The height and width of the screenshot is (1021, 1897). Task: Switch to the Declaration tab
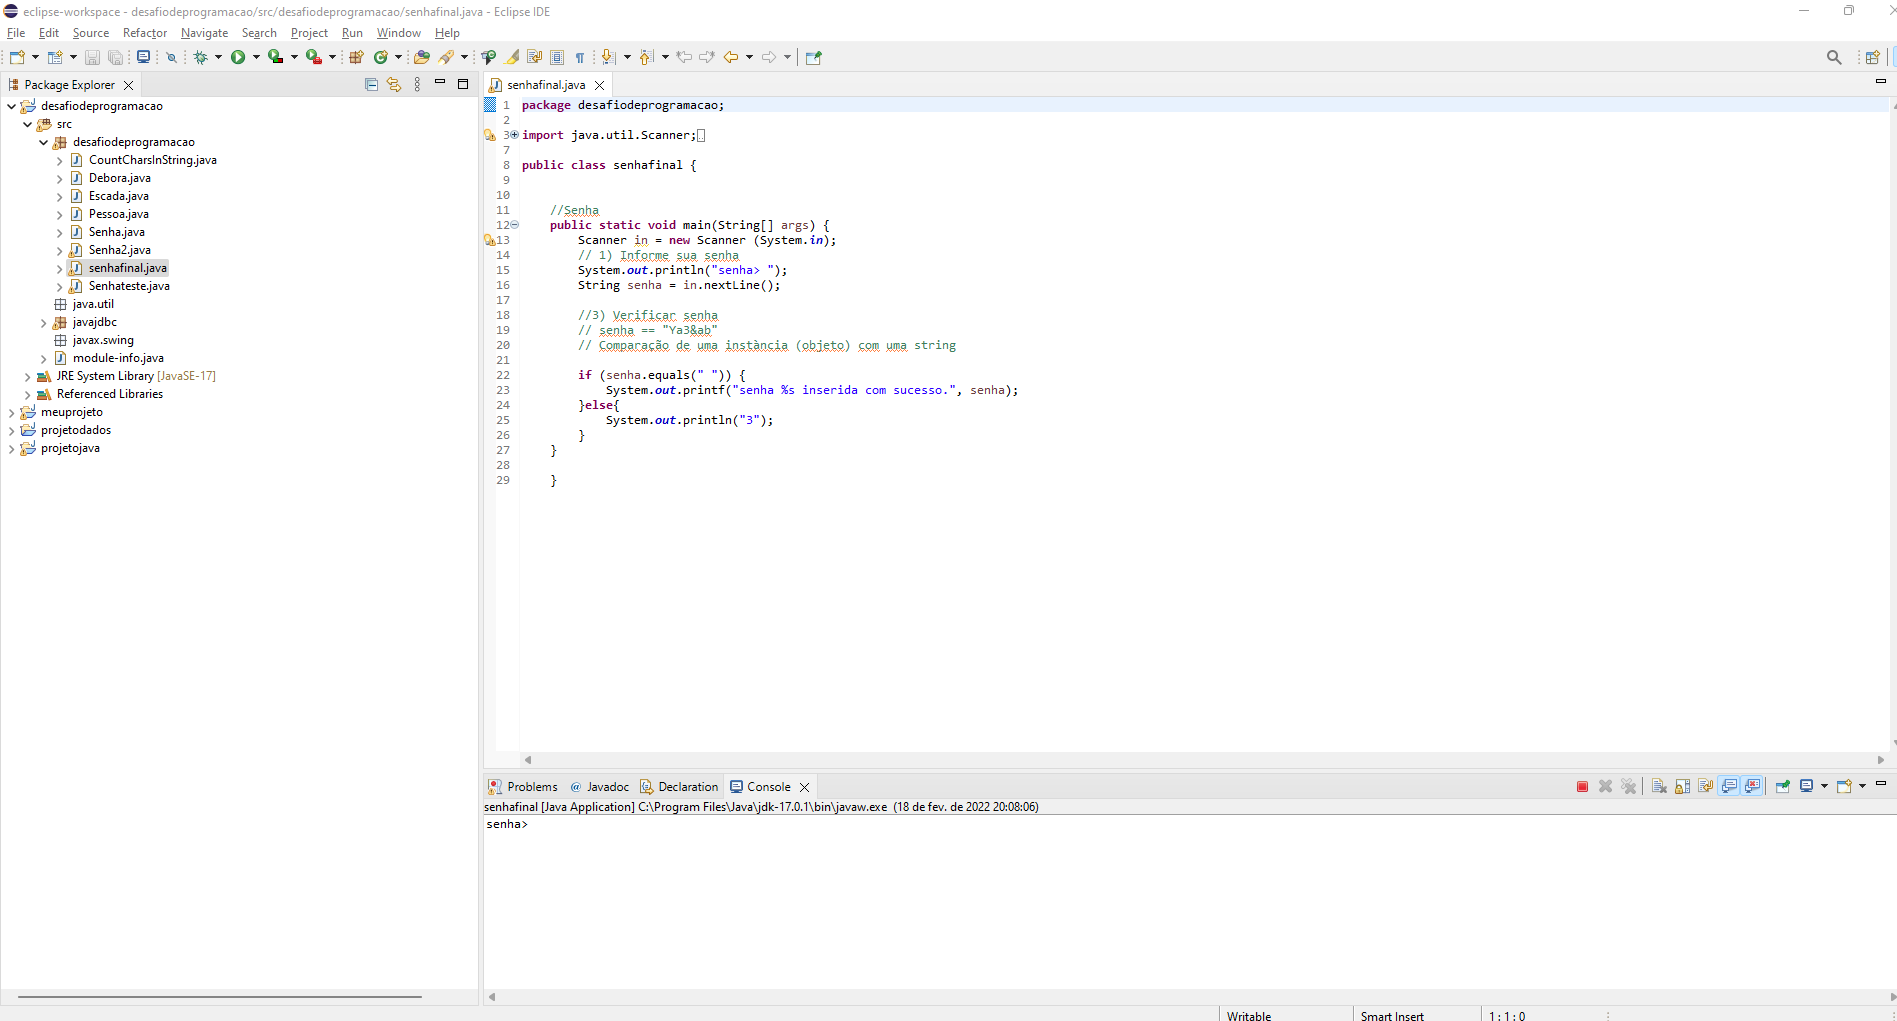(679, 787)
